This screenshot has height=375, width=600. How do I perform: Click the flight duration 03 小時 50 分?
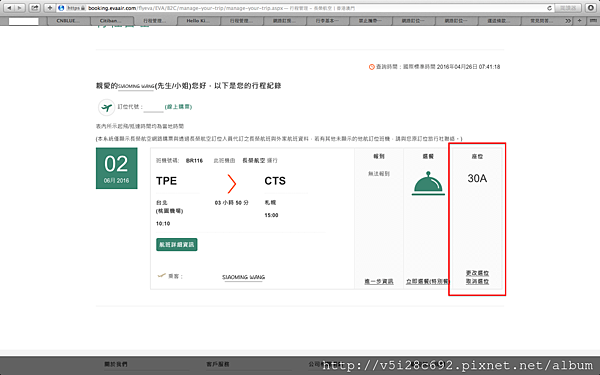(232, 203)
